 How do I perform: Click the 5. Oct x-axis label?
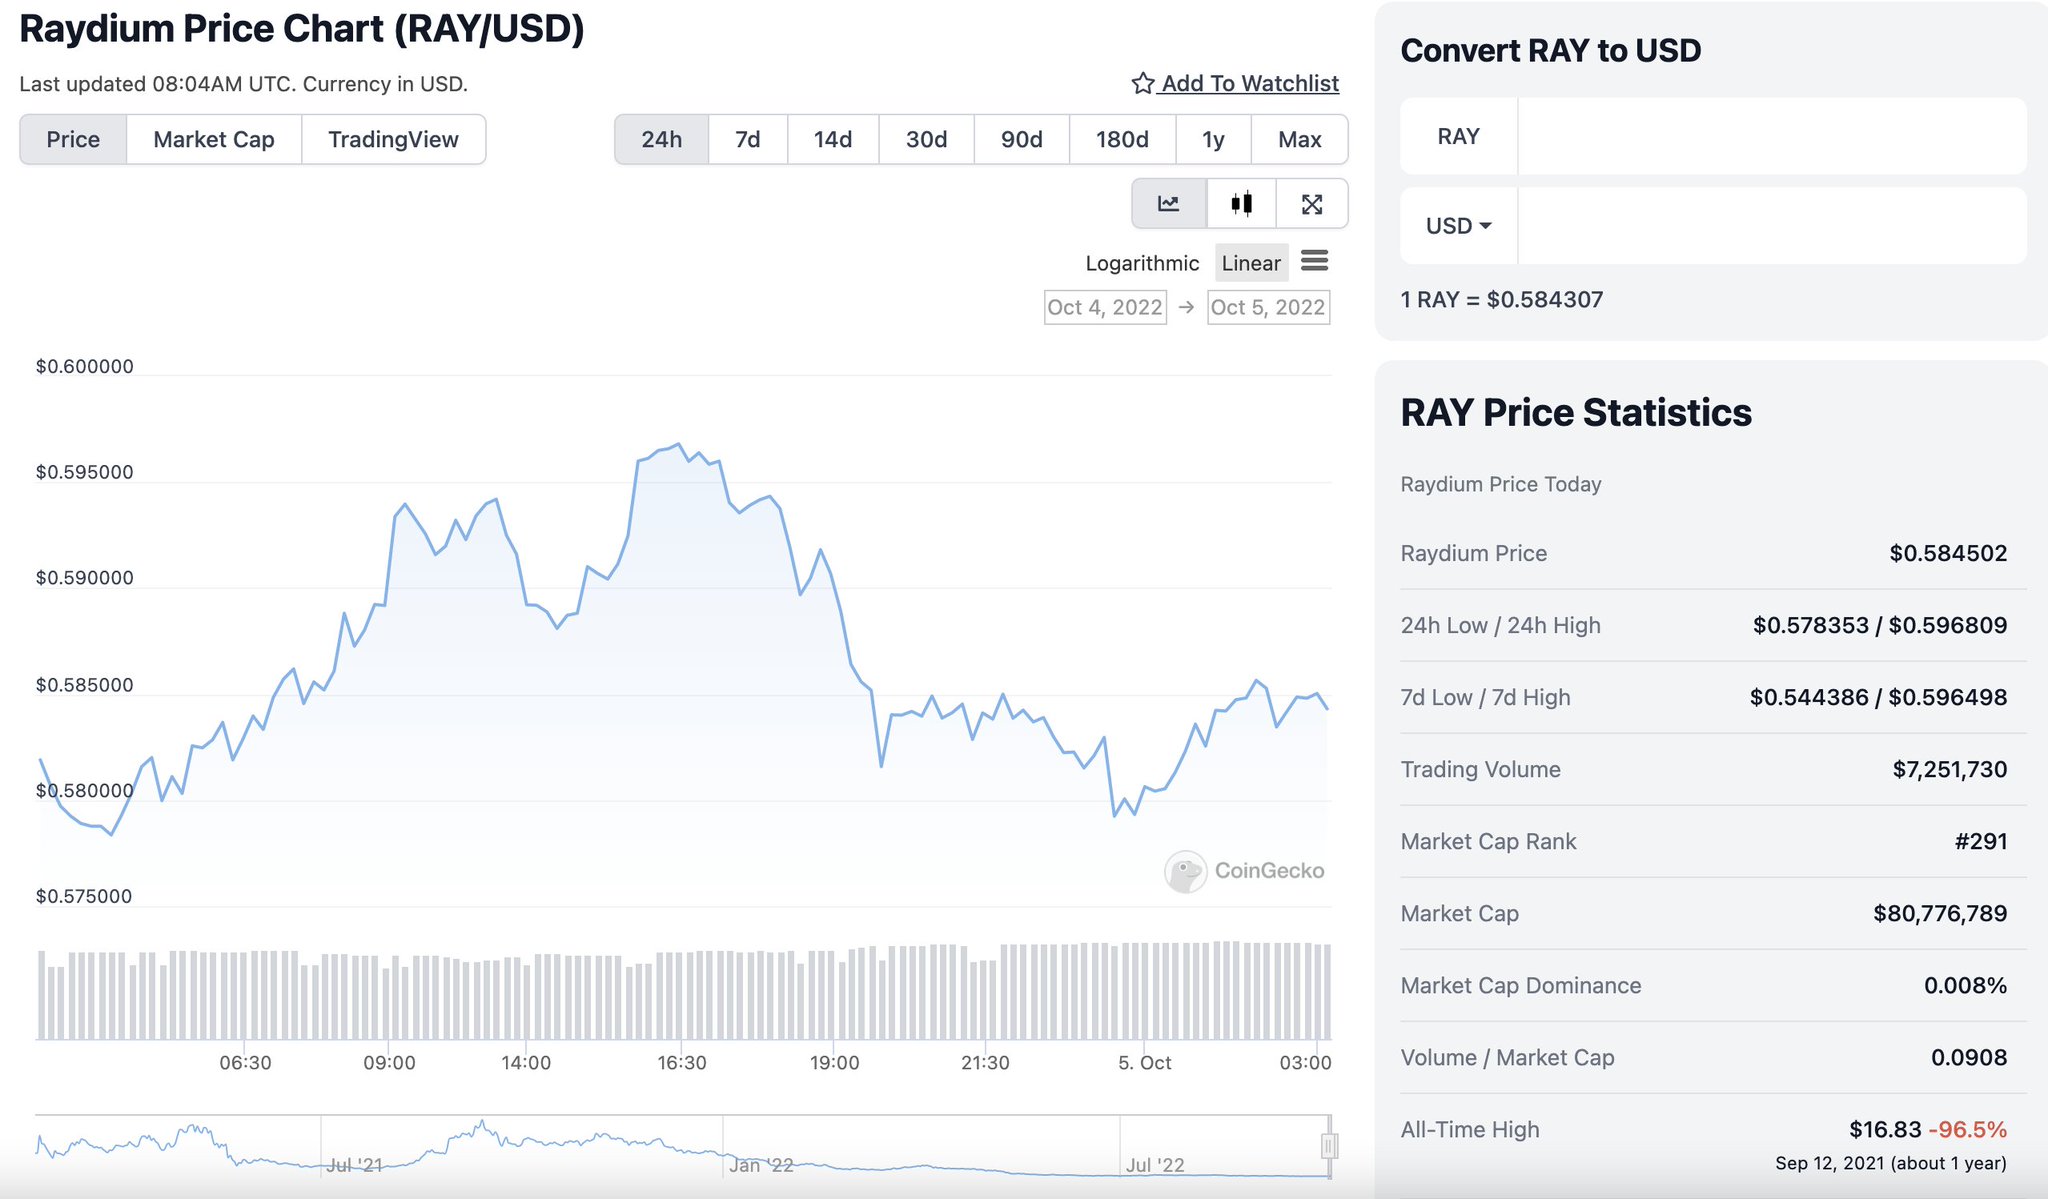click(x=1144, y=1063)
